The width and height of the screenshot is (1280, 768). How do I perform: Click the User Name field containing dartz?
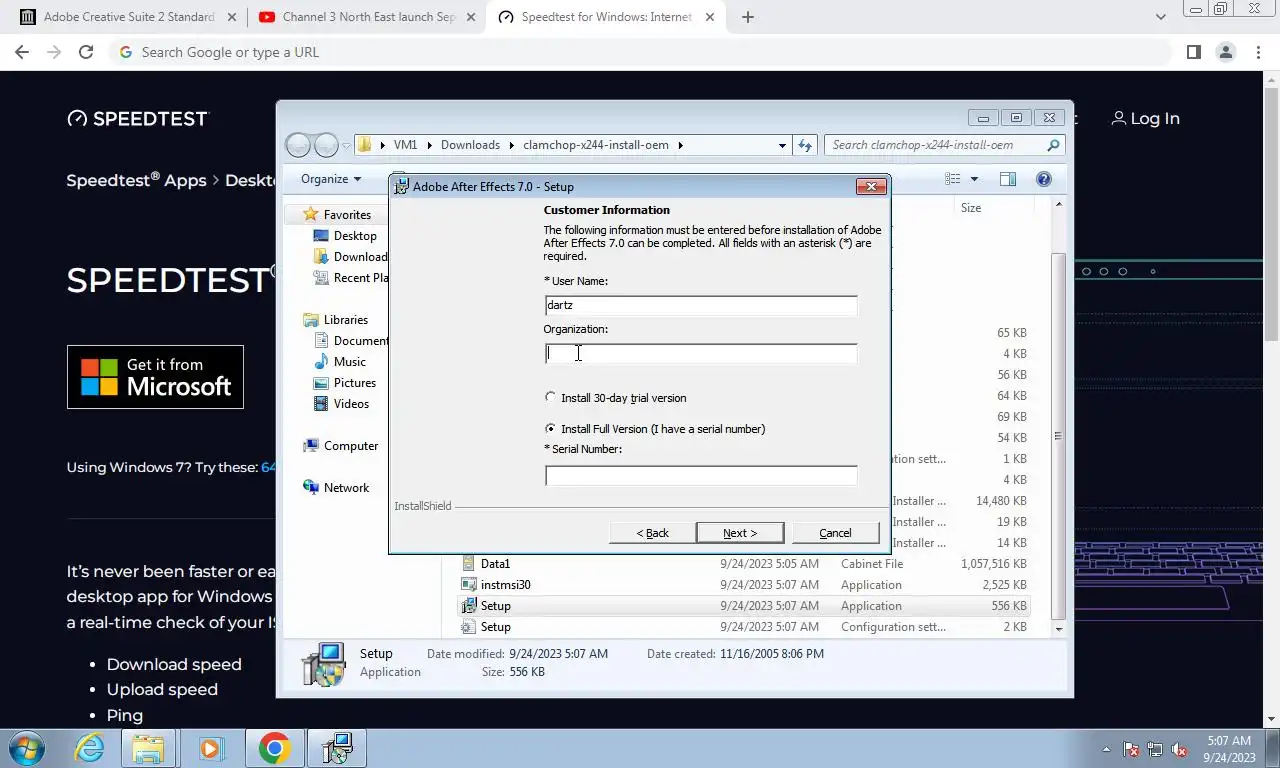pos(701,305)
